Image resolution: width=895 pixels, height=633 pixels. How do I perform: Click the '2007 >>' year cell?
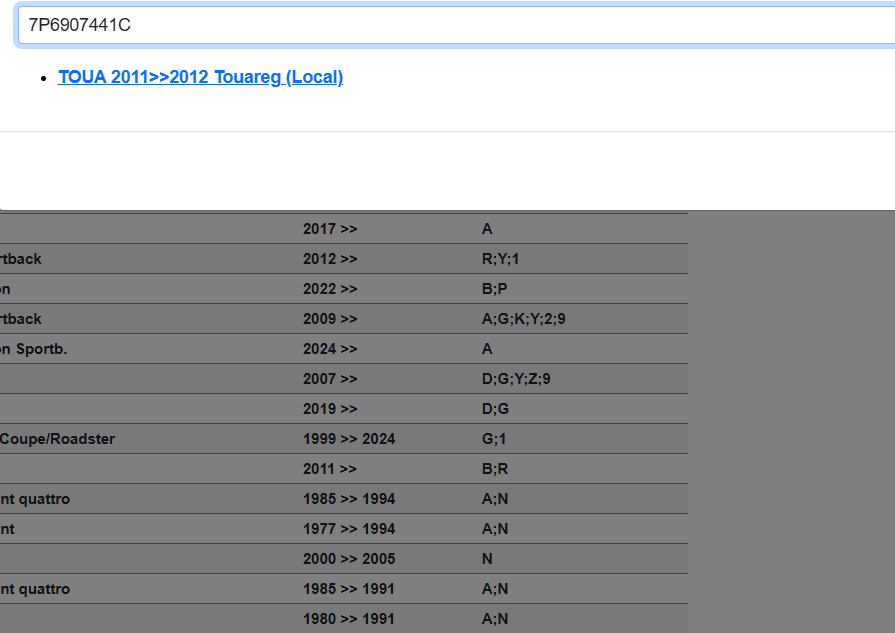330,379
